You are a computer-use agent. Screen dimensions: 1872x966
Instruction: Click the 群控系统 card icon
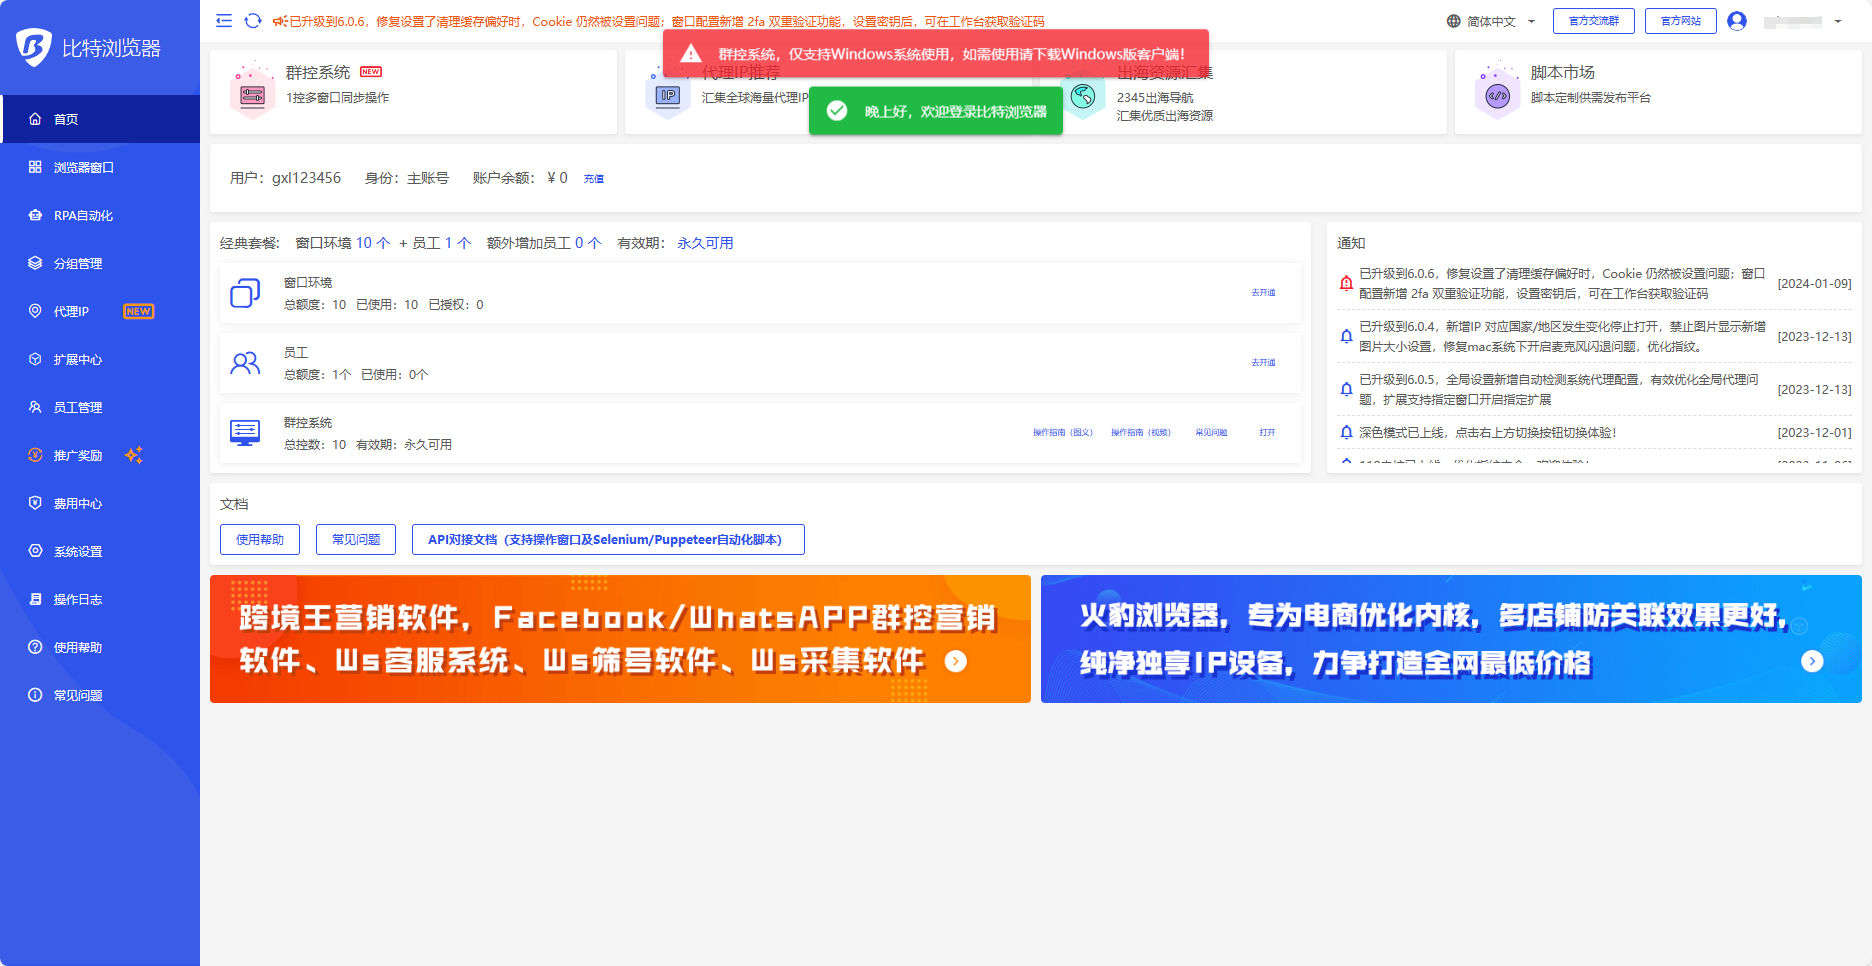[x=252, y=92]
